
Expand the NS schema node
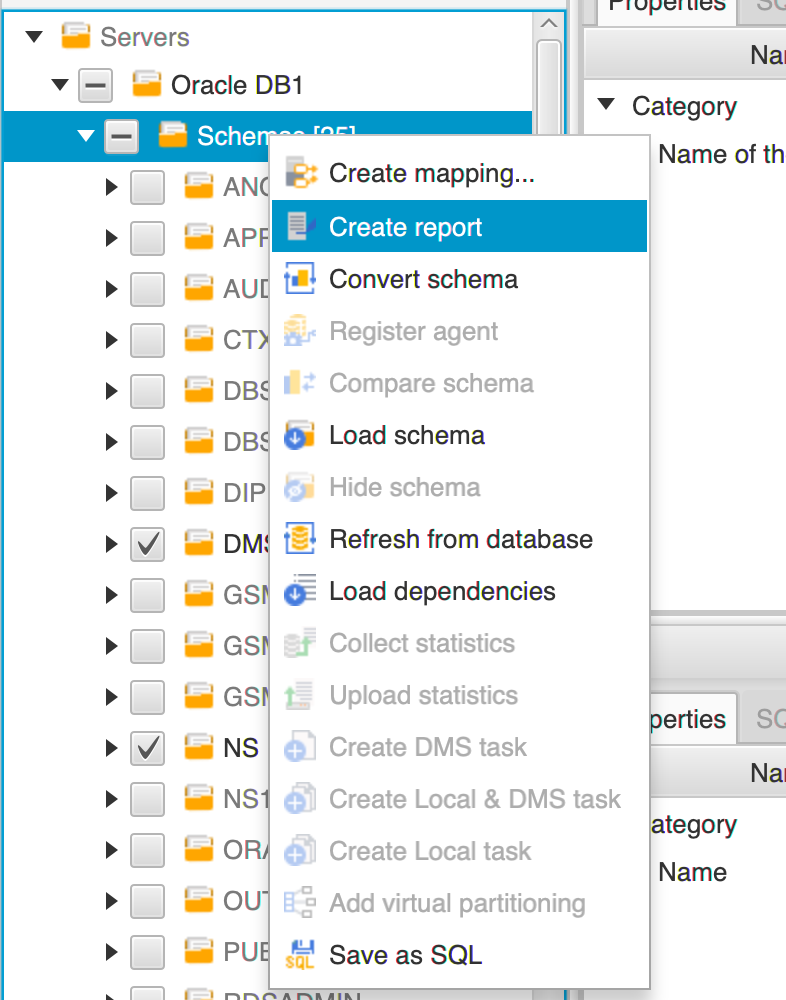(112, 748)
